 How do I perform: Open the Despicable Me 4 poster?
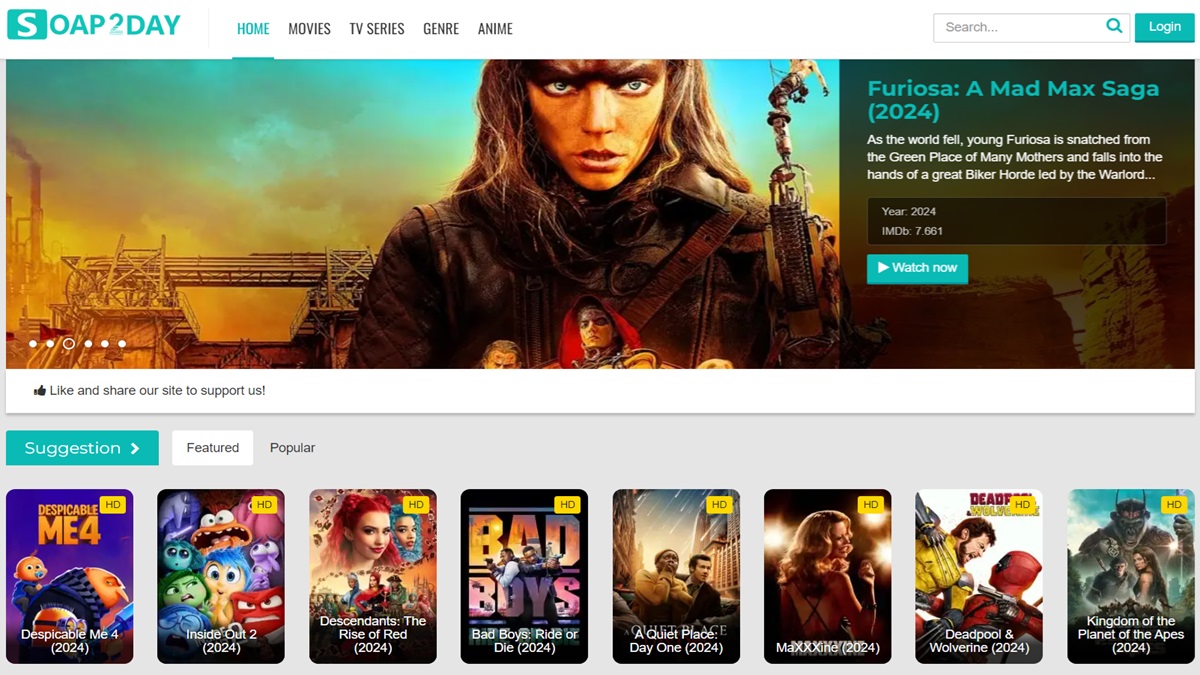point(70,576)
